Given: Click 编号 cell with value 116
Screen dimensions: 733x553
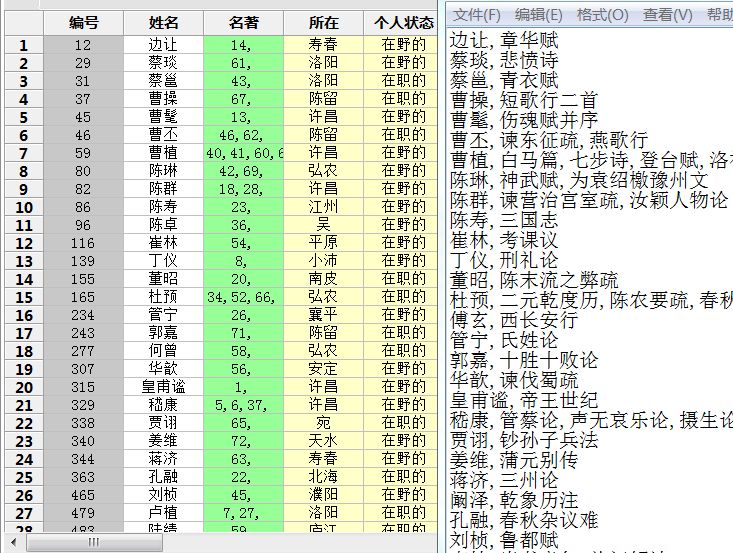Looking at the screenshot, I should pos(84,243).
